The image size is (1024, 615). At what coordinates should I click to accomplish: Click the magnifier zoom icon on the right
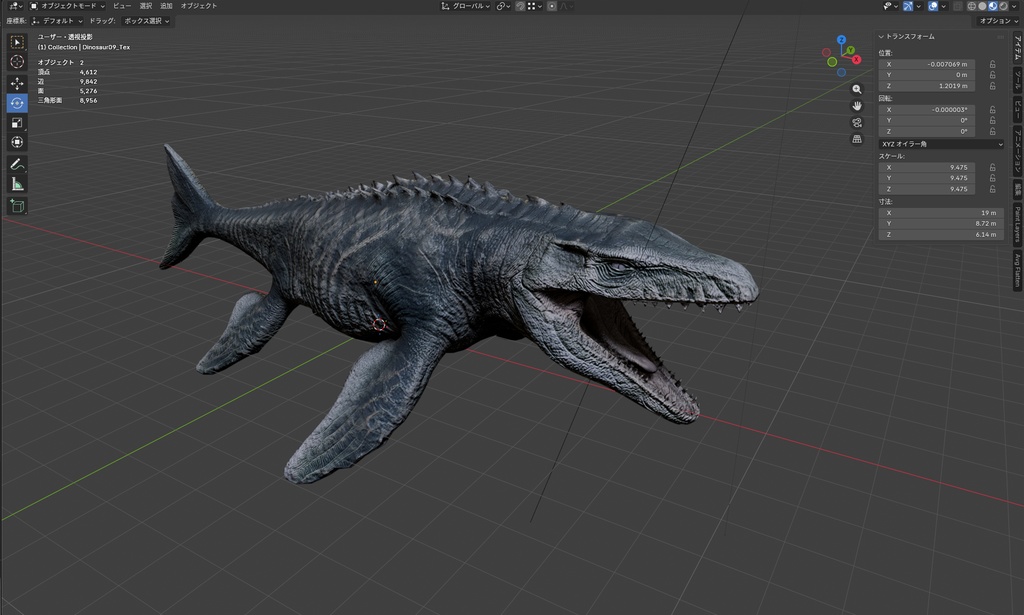pos(857,89)
